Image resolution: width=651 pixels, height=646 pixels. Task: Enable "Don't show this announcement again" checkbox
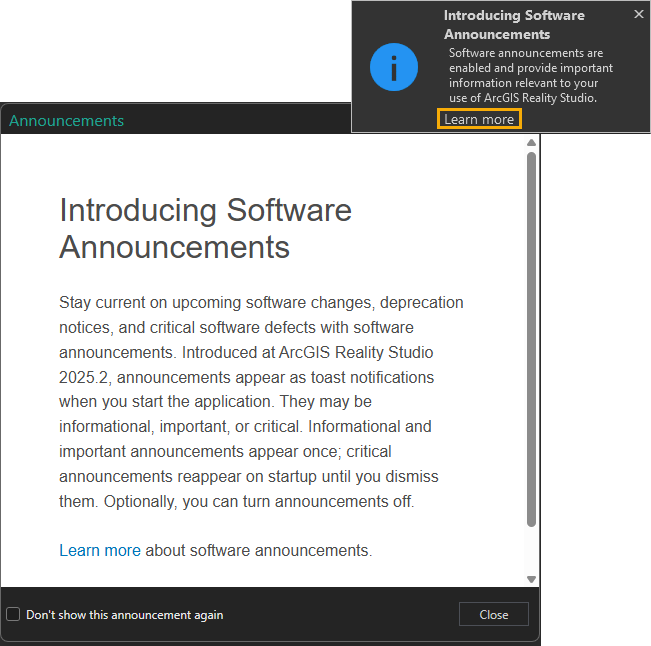coord(13,615)
